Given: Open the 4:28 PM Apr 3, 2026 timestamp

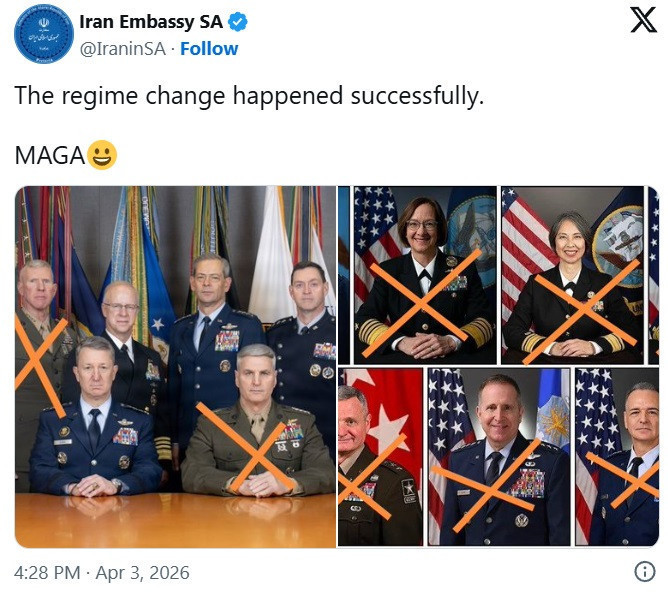Looking at the screenshot, I should (102, 573).
